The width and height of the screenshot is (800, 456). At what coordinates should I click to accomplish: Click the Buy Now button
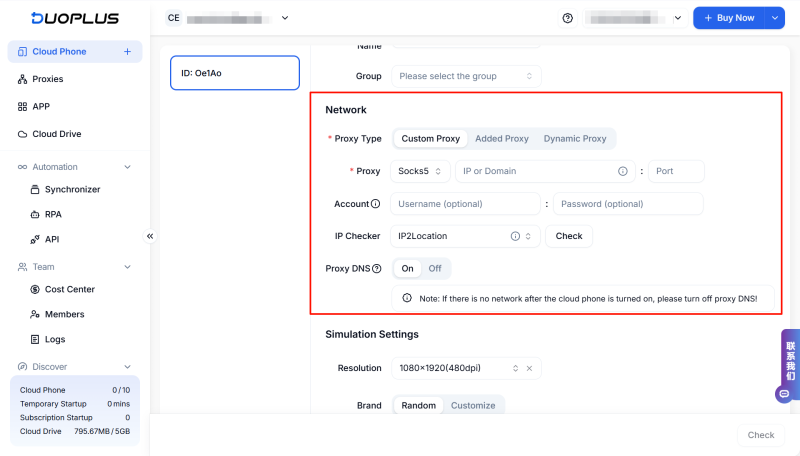(729, 18)
